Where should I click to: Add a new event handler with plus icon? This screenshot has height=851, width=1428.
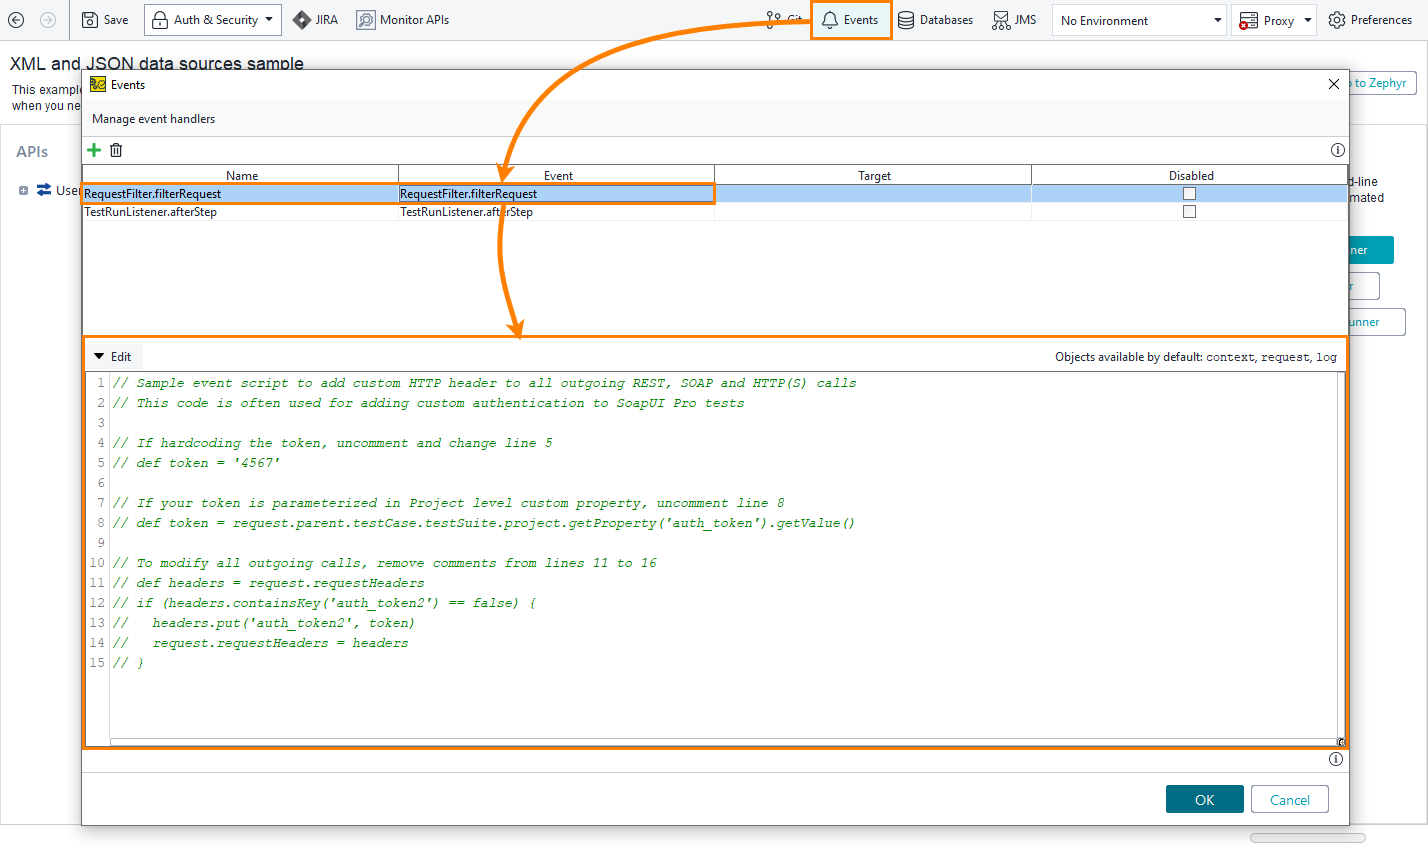(x=94, y=150)
